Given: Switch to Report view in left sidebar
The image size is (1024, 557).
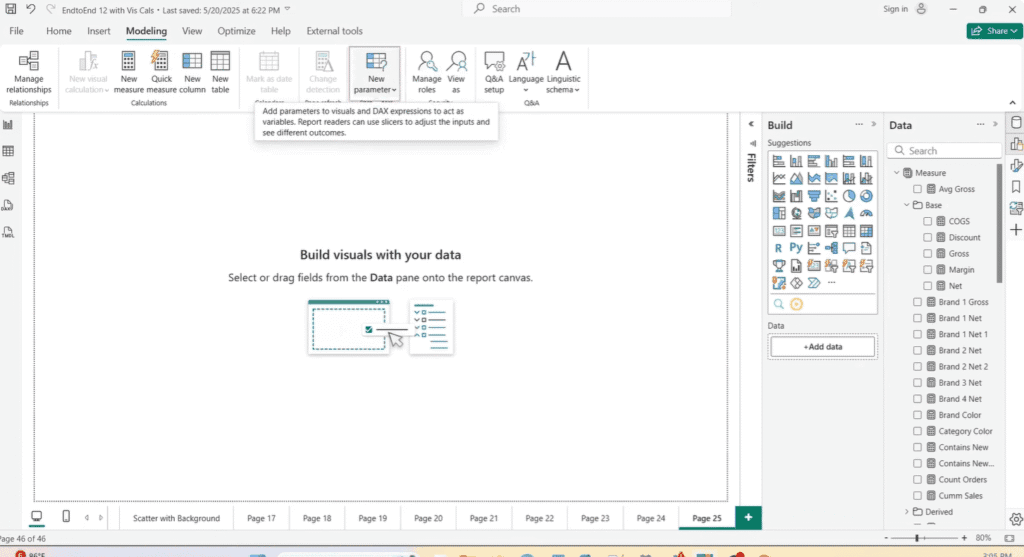Looking at the screenshot, I should pyautogui.click(x=8, y=125).
